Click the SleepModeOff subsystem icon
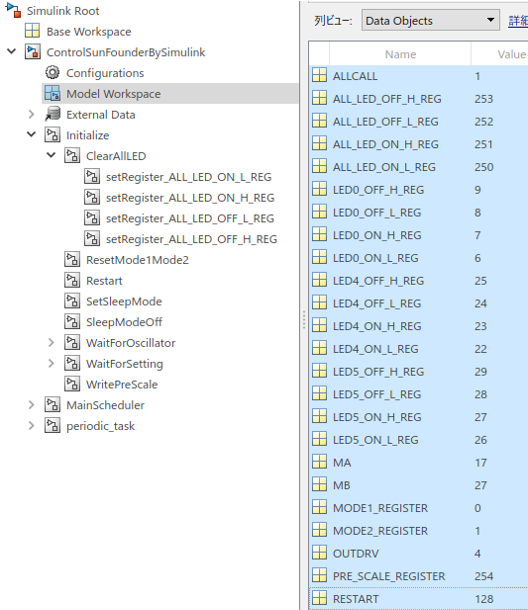 (72, 322)
